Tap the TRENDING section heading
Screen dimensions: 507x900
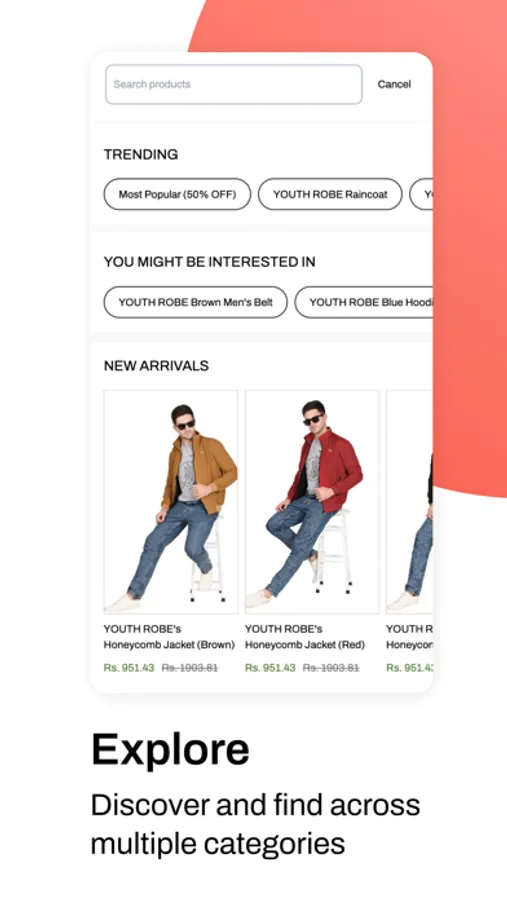(141, 154)
